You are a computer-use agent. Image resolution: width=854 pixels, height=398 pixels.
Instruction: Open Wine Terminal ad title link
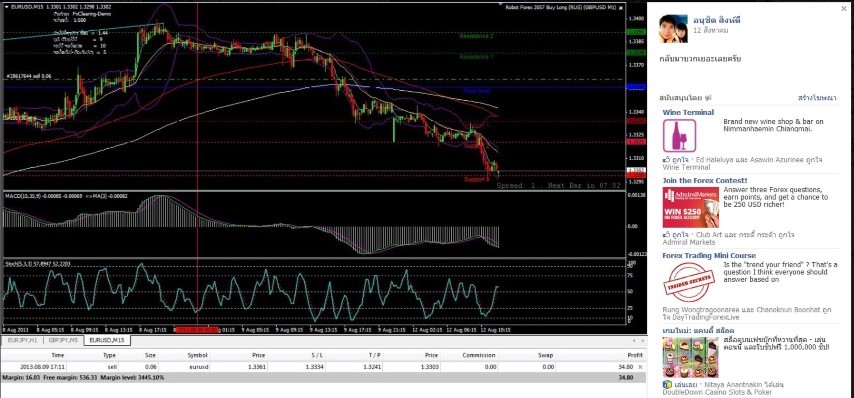click(x=688, y=112)
